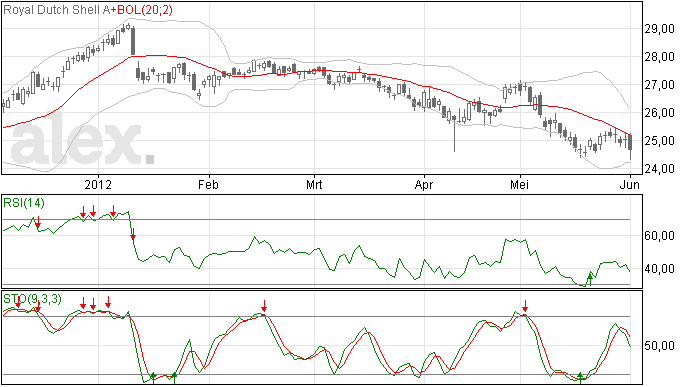690x387 pixels.
Task: Click the Apr date axis label
Action: click(424, 184)
